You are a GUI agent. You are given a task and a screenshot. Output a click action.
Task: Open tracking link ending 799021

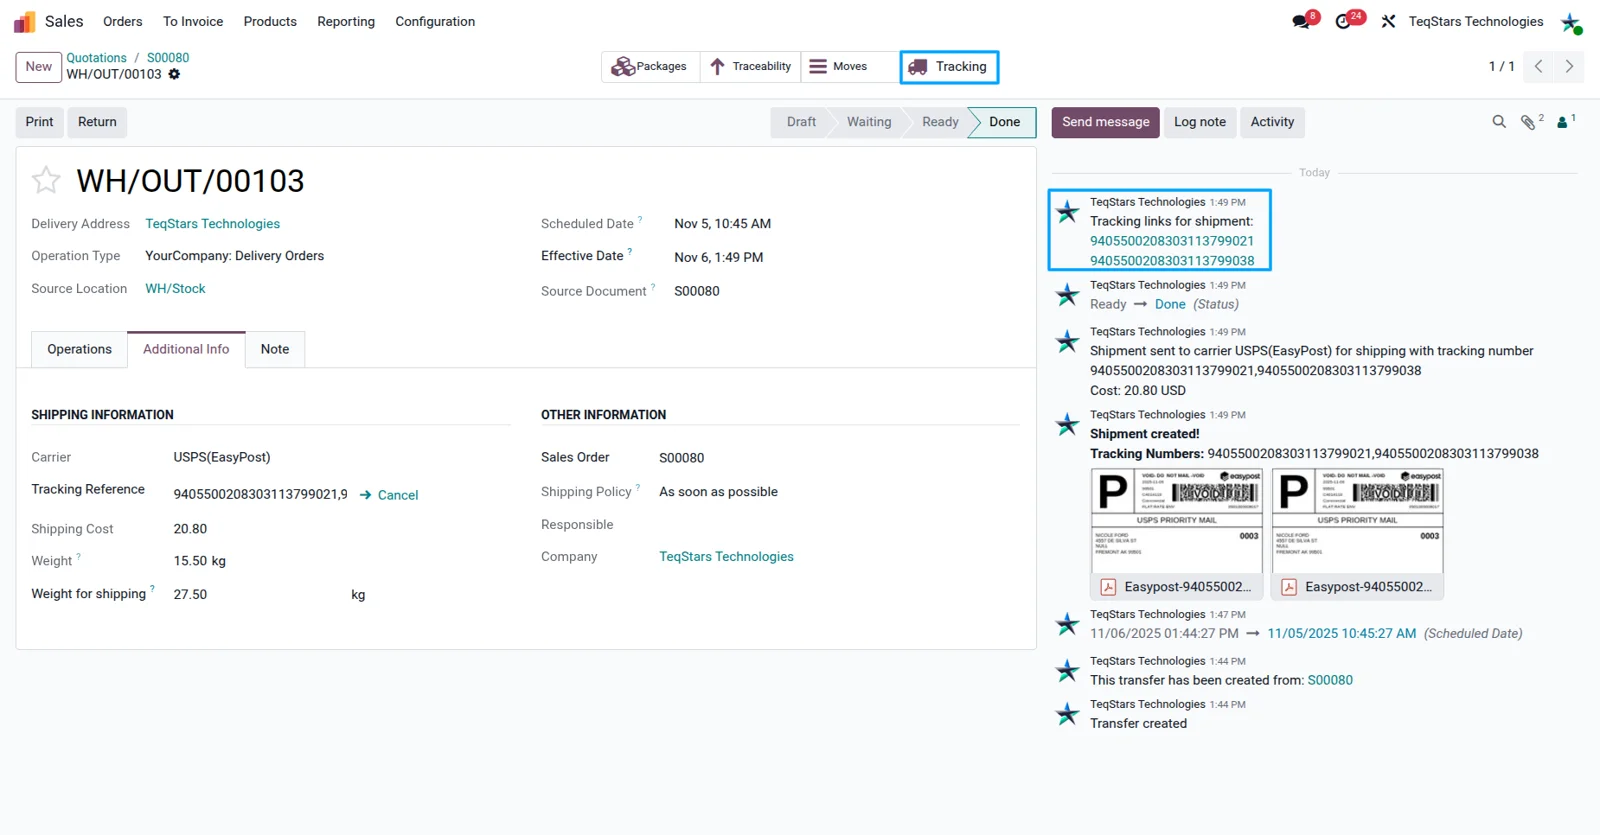point(1172,241)
